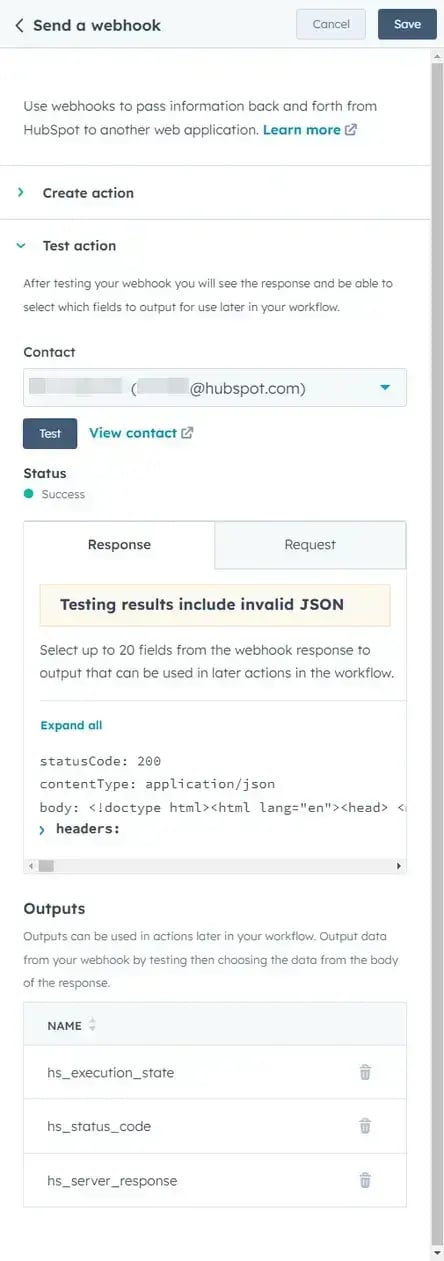Open the View contact link

(132, 433)
